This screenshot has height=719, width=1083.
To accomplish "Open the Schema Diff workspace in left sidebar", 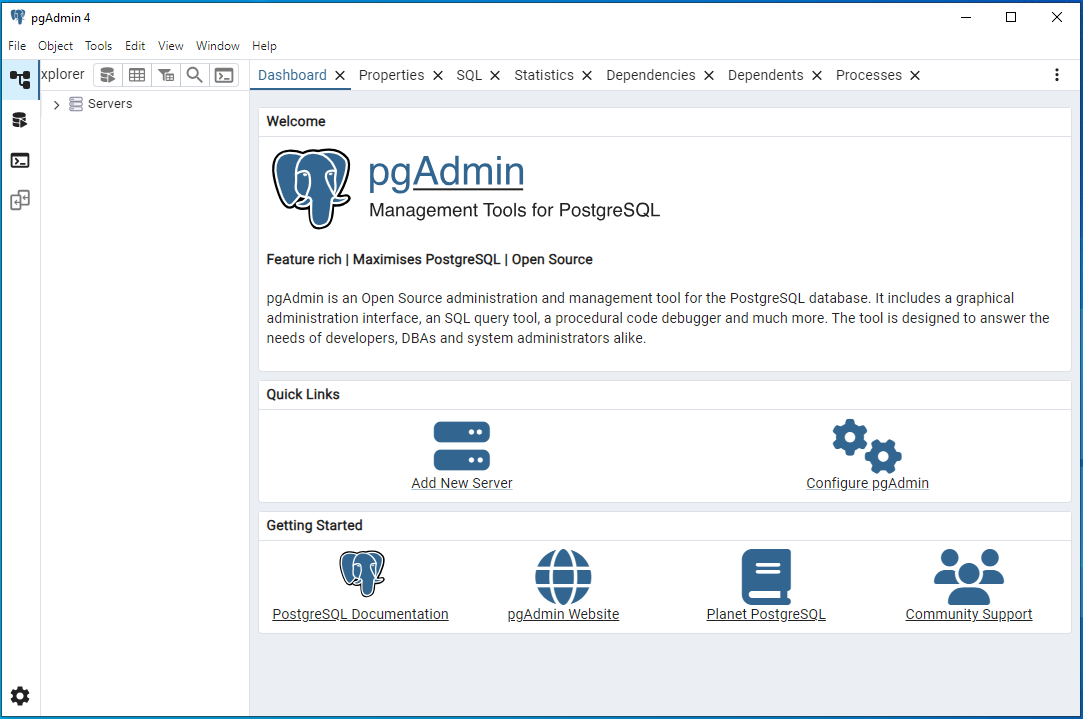I will [x=20, y=200].
